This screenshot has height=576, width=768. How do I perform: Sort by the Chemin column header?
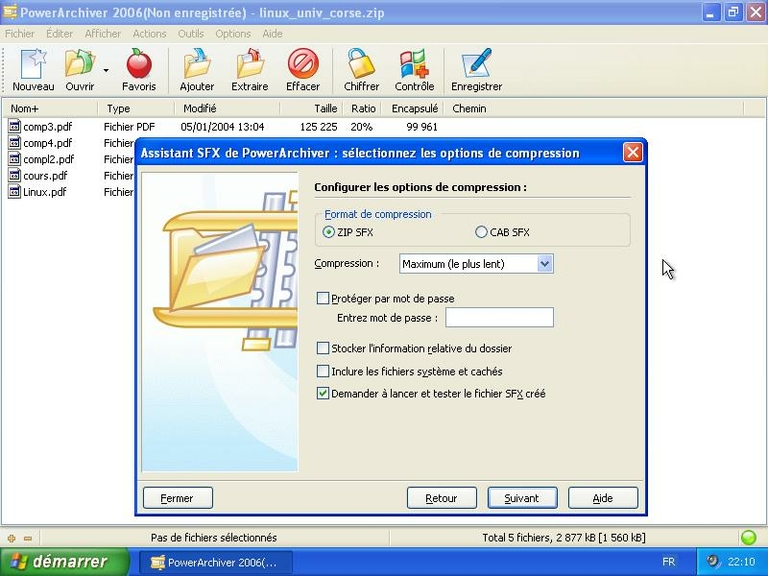pyautogui.click(x=594, y=108)
